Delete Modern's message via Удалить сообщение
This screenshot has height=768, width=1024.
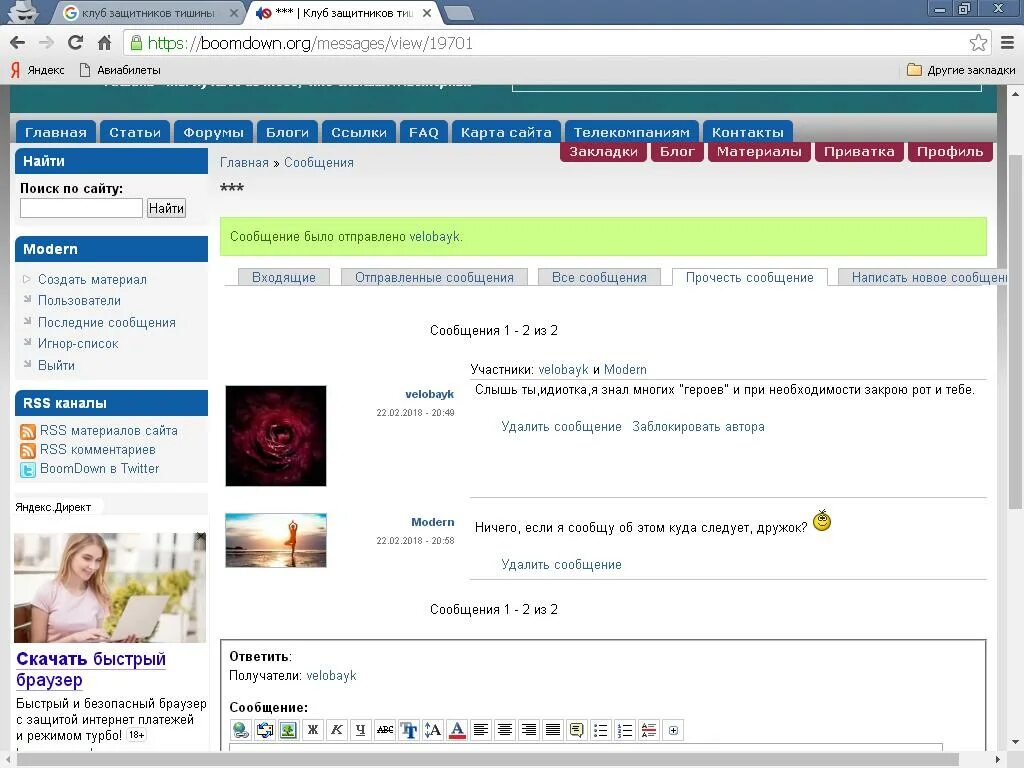pyautogui.click(x=561, y=564)
